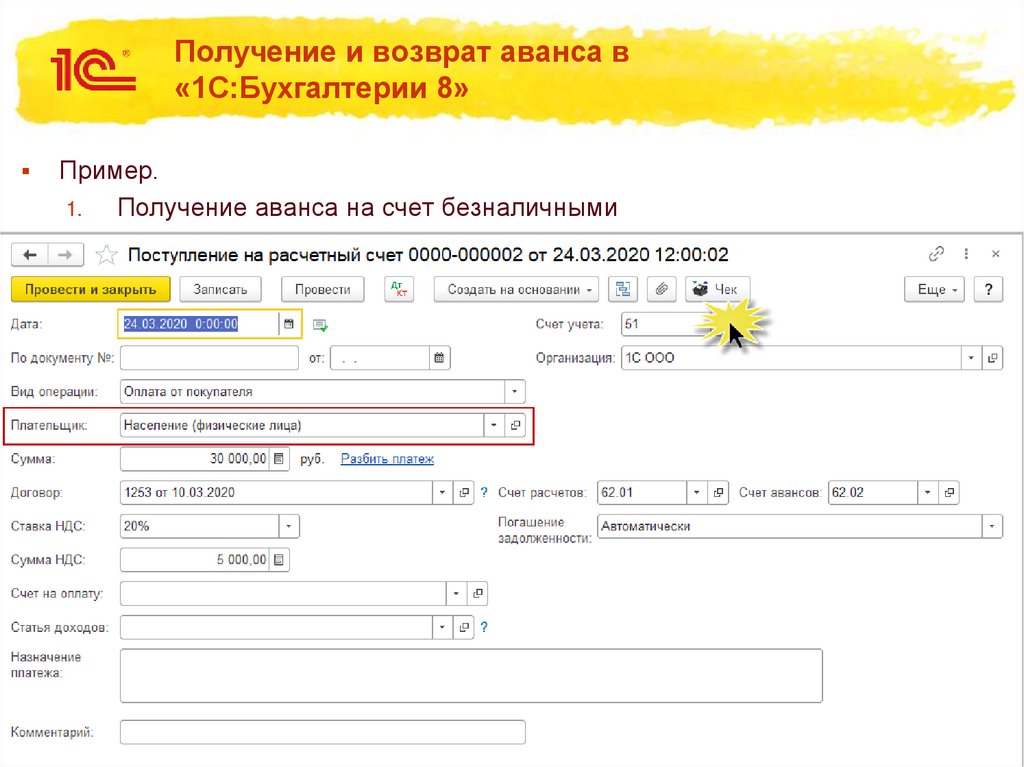This screenshot has height=767, width=1024.
Task: Attach files with the paperclip icon
Action: point(661,289)
